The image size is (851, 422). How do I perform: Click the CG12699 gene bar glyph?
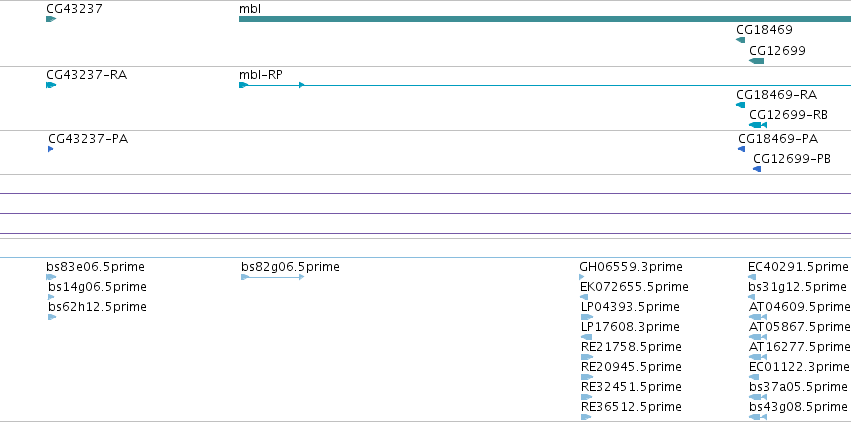pyautogui.click(x=757, y=61)
